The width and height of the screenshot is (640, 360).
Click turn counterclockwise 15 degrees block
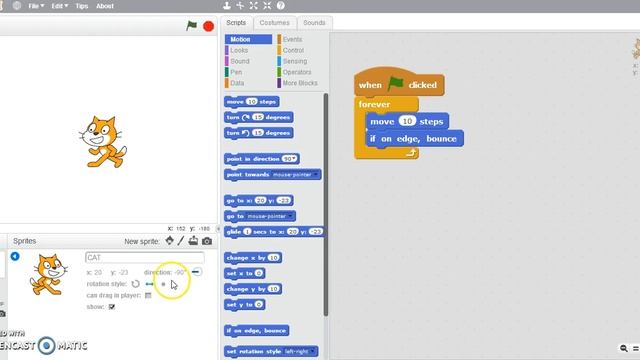258,133
